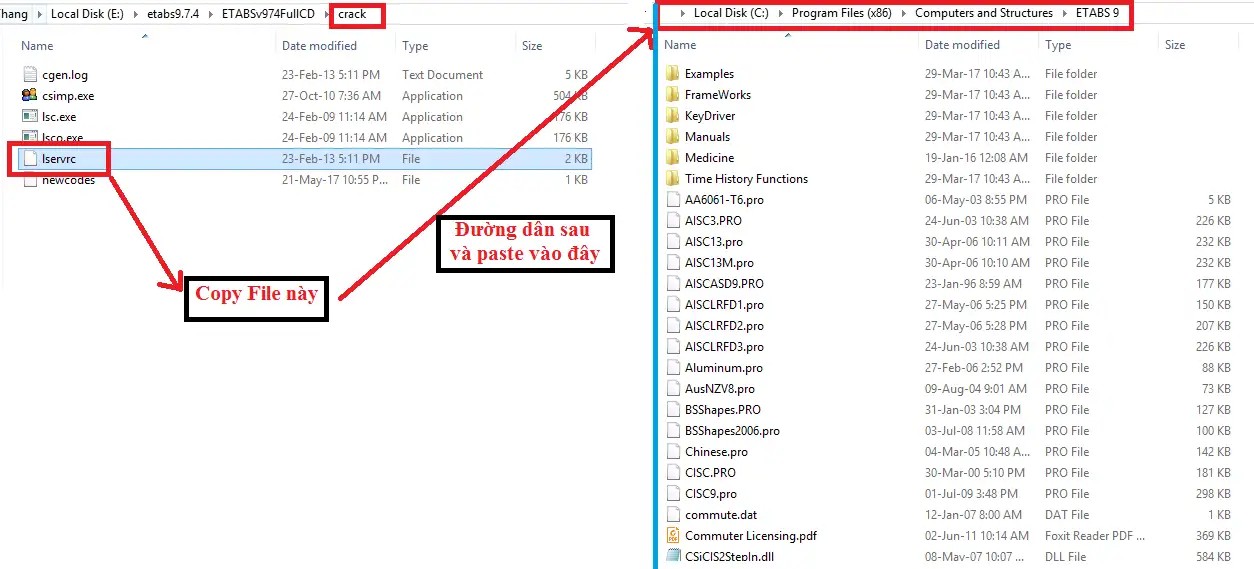This screenshot has height=569, width=1254.
Task: Click the Text Document type of cgen.log
Action: coord(442,75)
